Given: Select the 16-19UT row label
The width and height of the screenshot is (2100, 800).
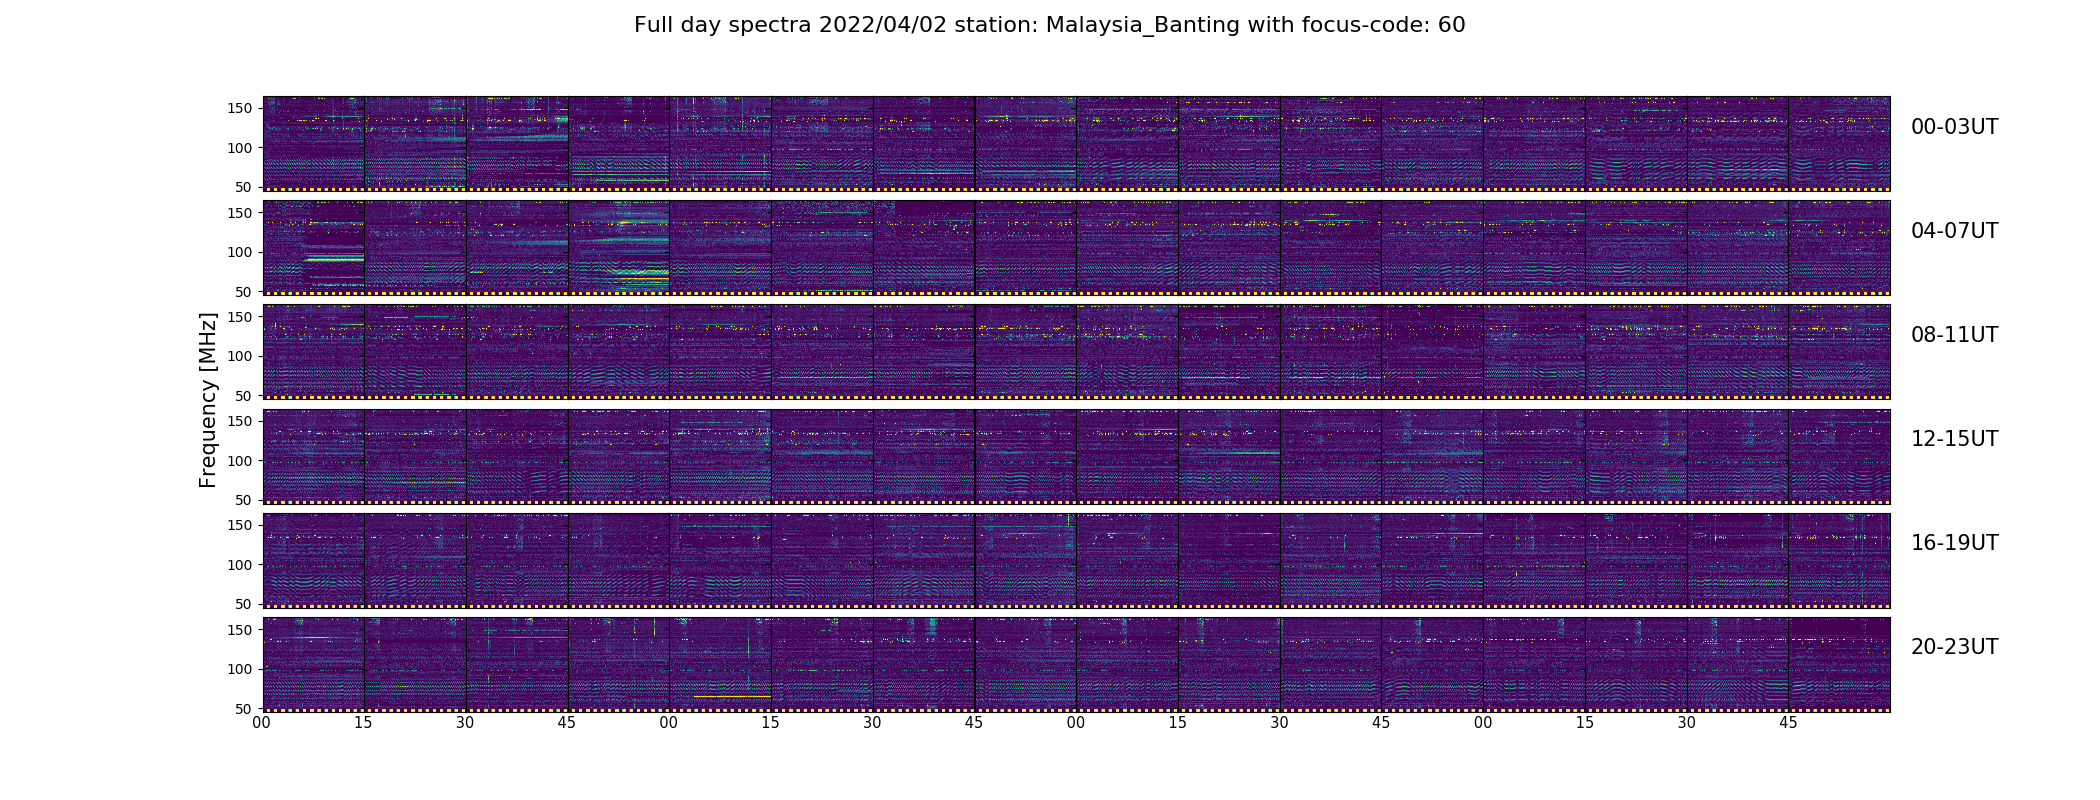Looking at the screenshot, I should (x=1954, y=543).
